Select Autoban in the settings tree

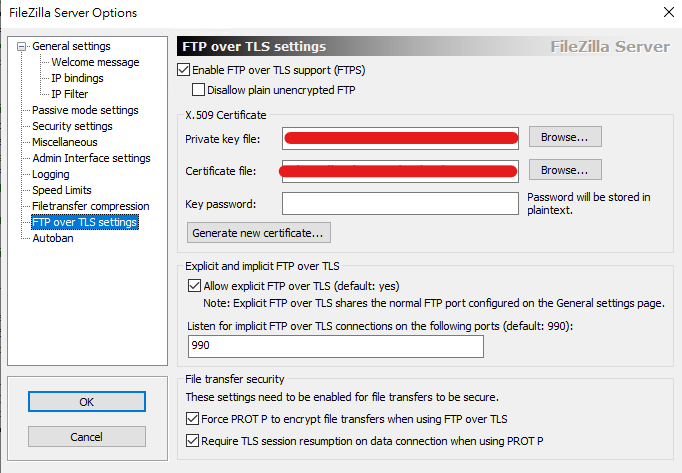tap(53, 238)
